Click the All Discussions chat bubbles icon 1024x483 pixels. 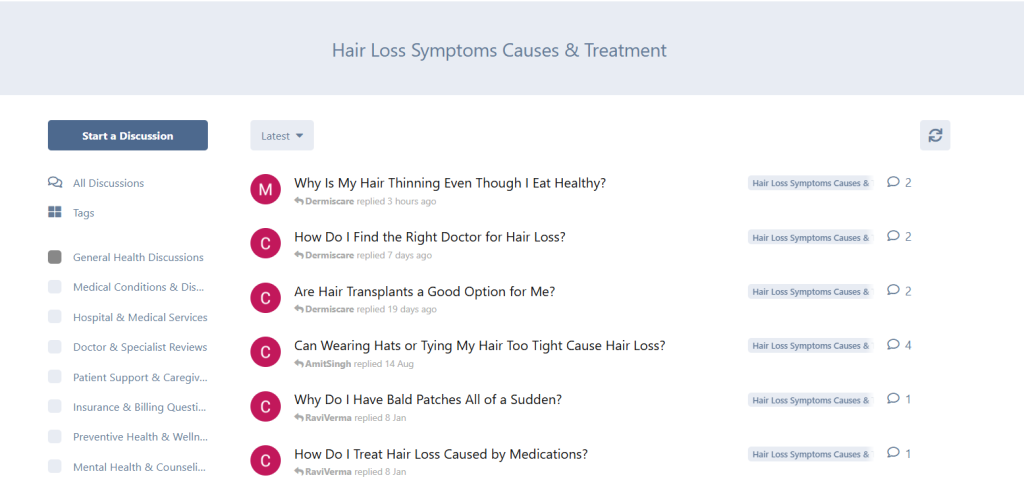coord(55,183)
